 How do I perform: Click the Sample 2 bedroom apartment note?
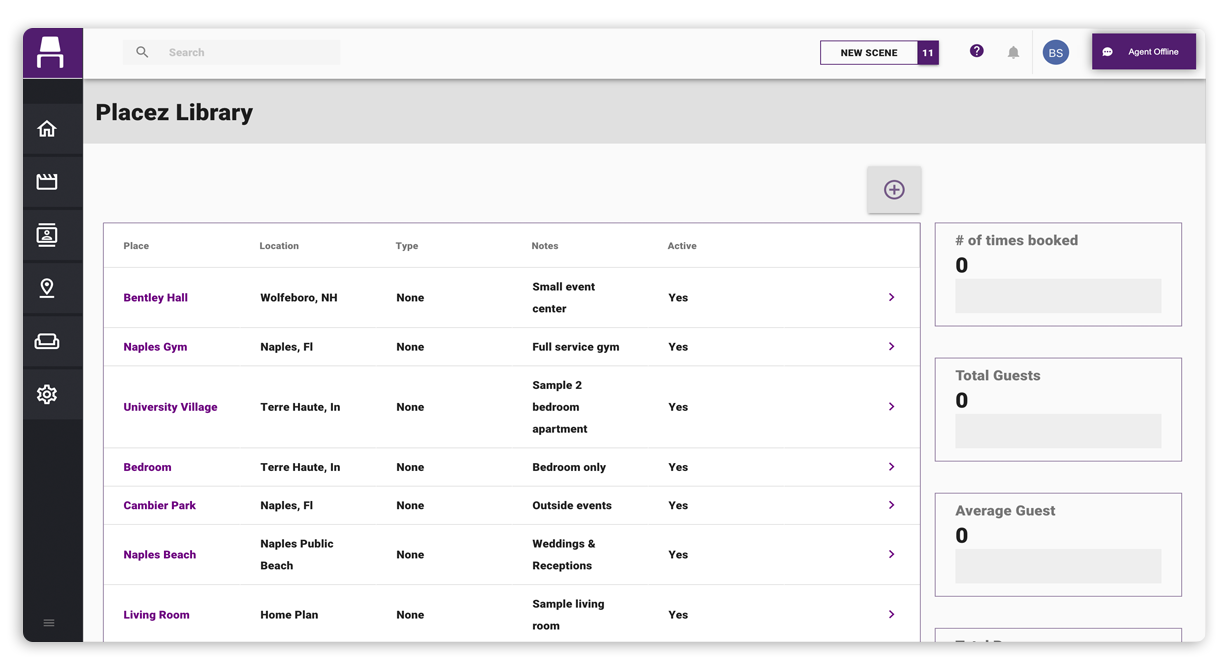click(560, 407)
